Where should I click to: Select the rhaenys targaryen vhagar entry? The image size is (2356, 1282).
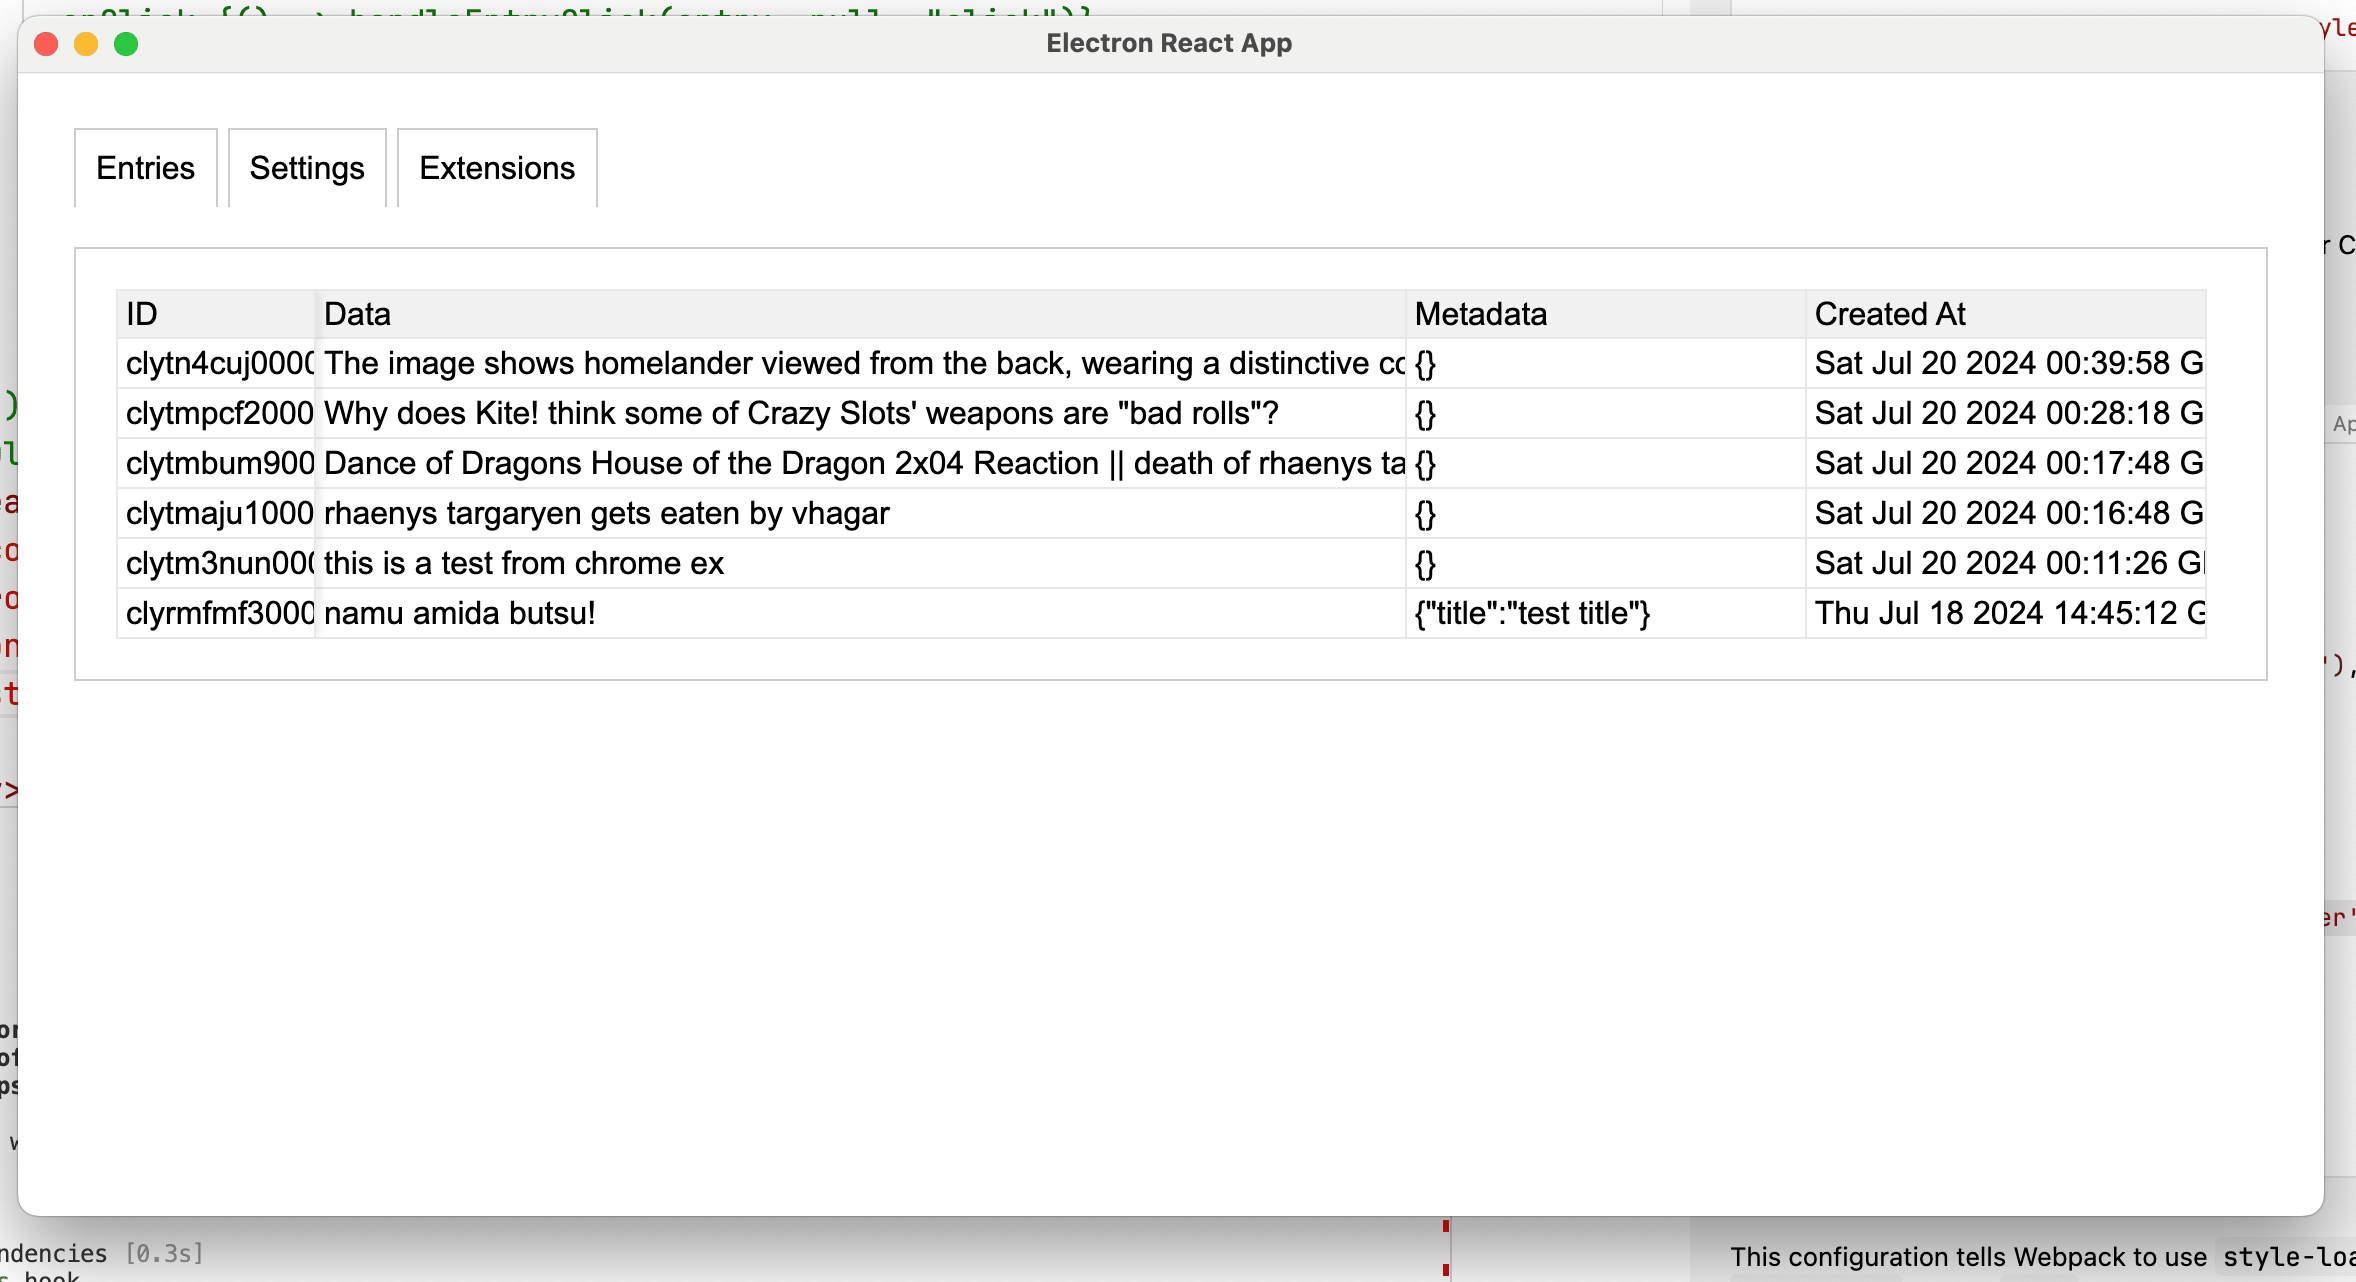pos(606,514)
